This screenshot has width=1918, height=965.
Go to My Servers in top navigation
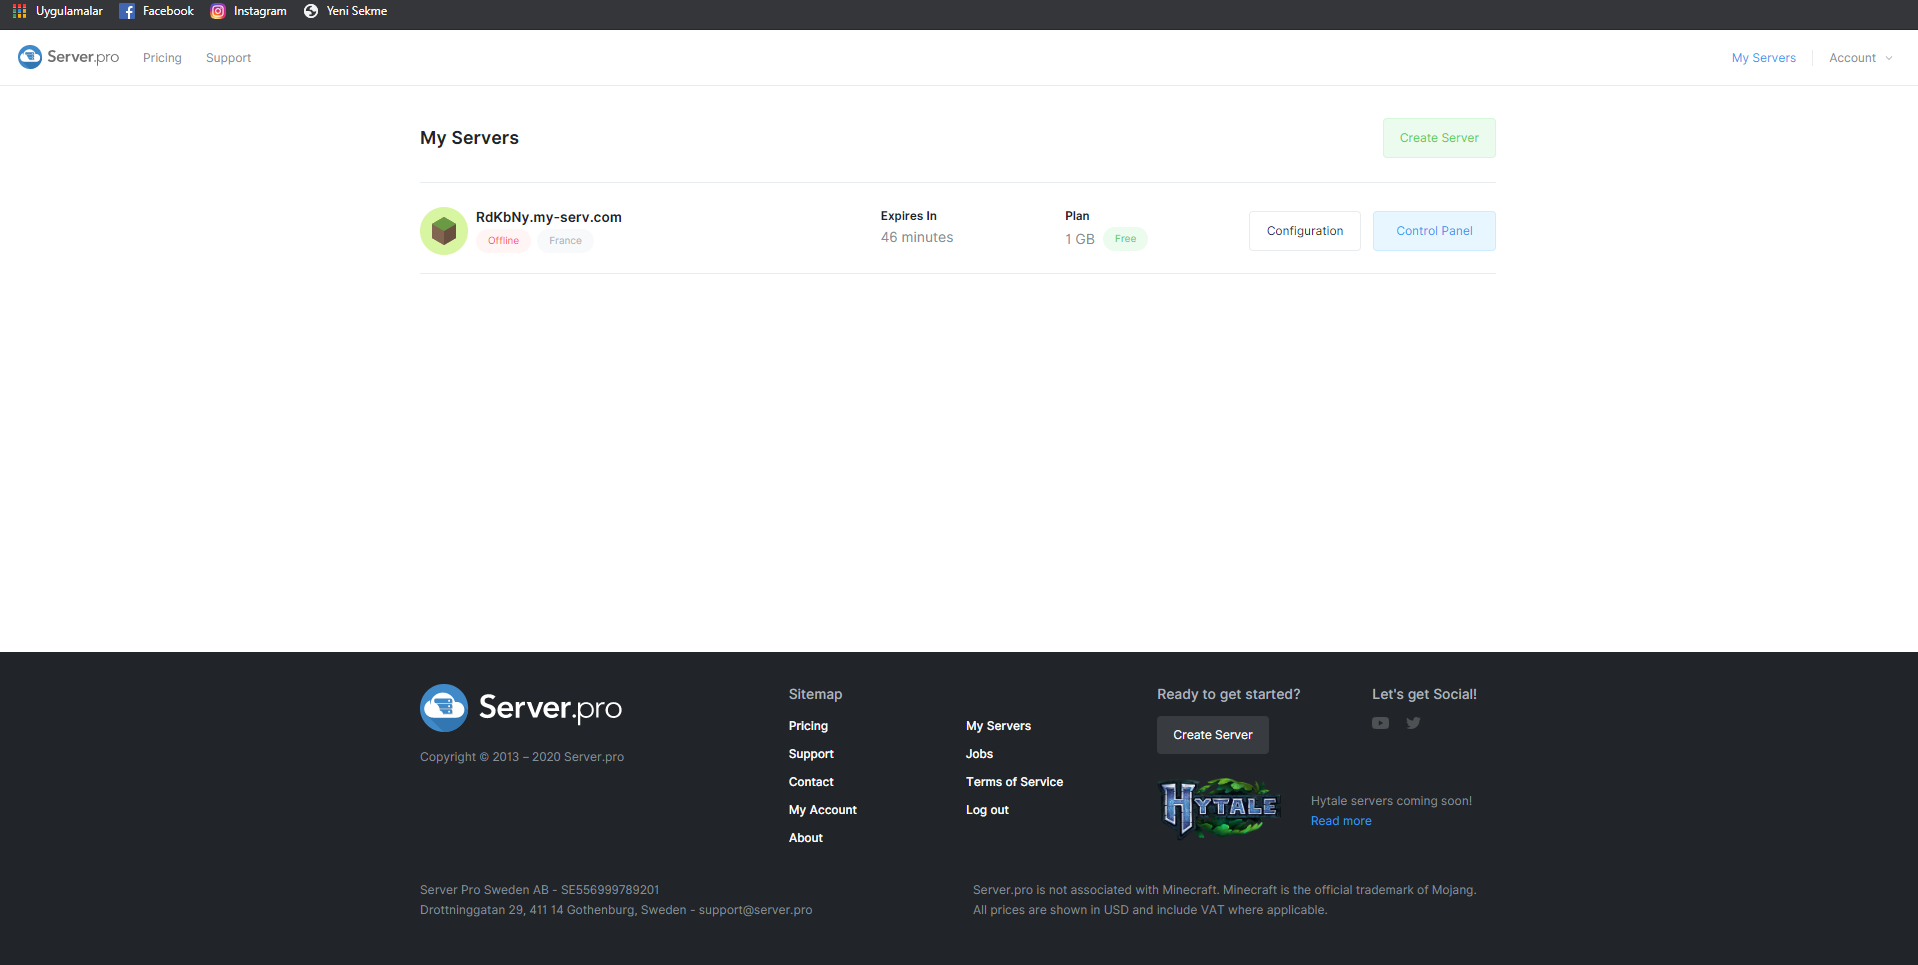pyautogui.click(x=1764, y=58)
